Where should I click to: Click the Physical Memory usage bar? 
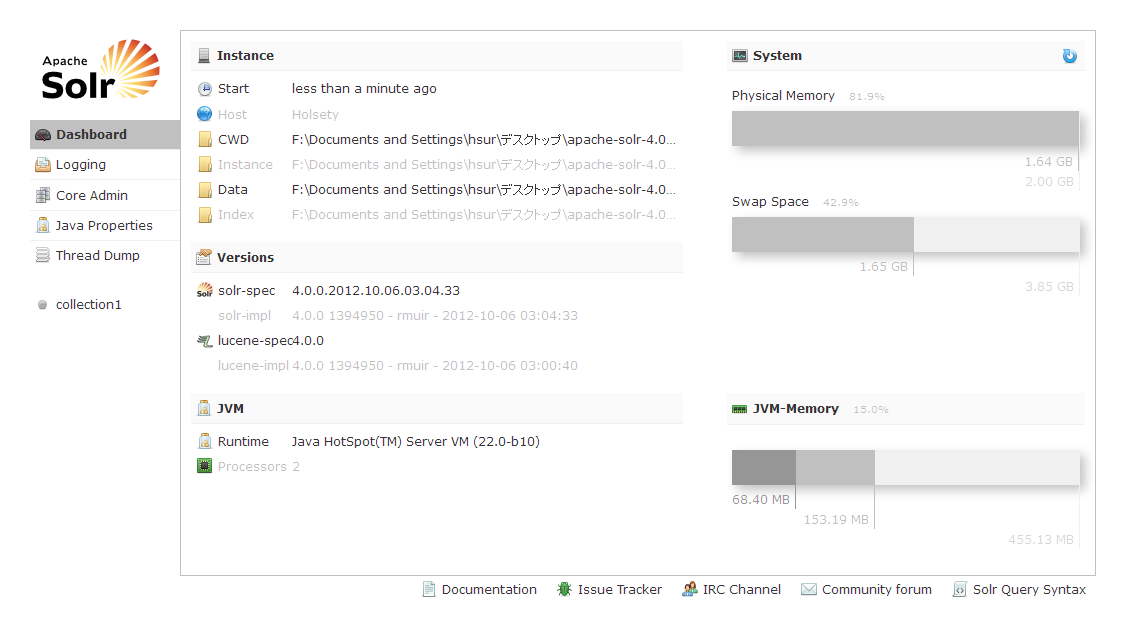click(x=905, y=129)
